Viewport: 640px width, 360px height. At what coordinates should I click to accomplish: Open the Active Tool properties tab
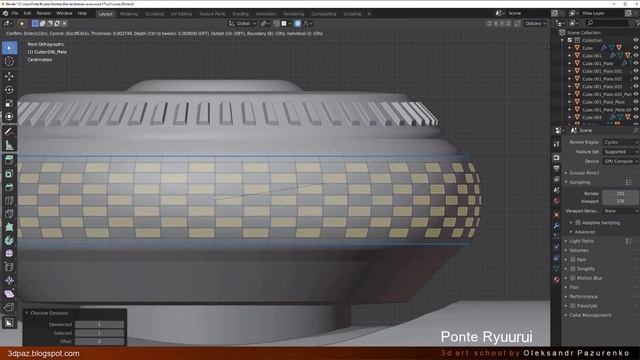pos(556,144)
